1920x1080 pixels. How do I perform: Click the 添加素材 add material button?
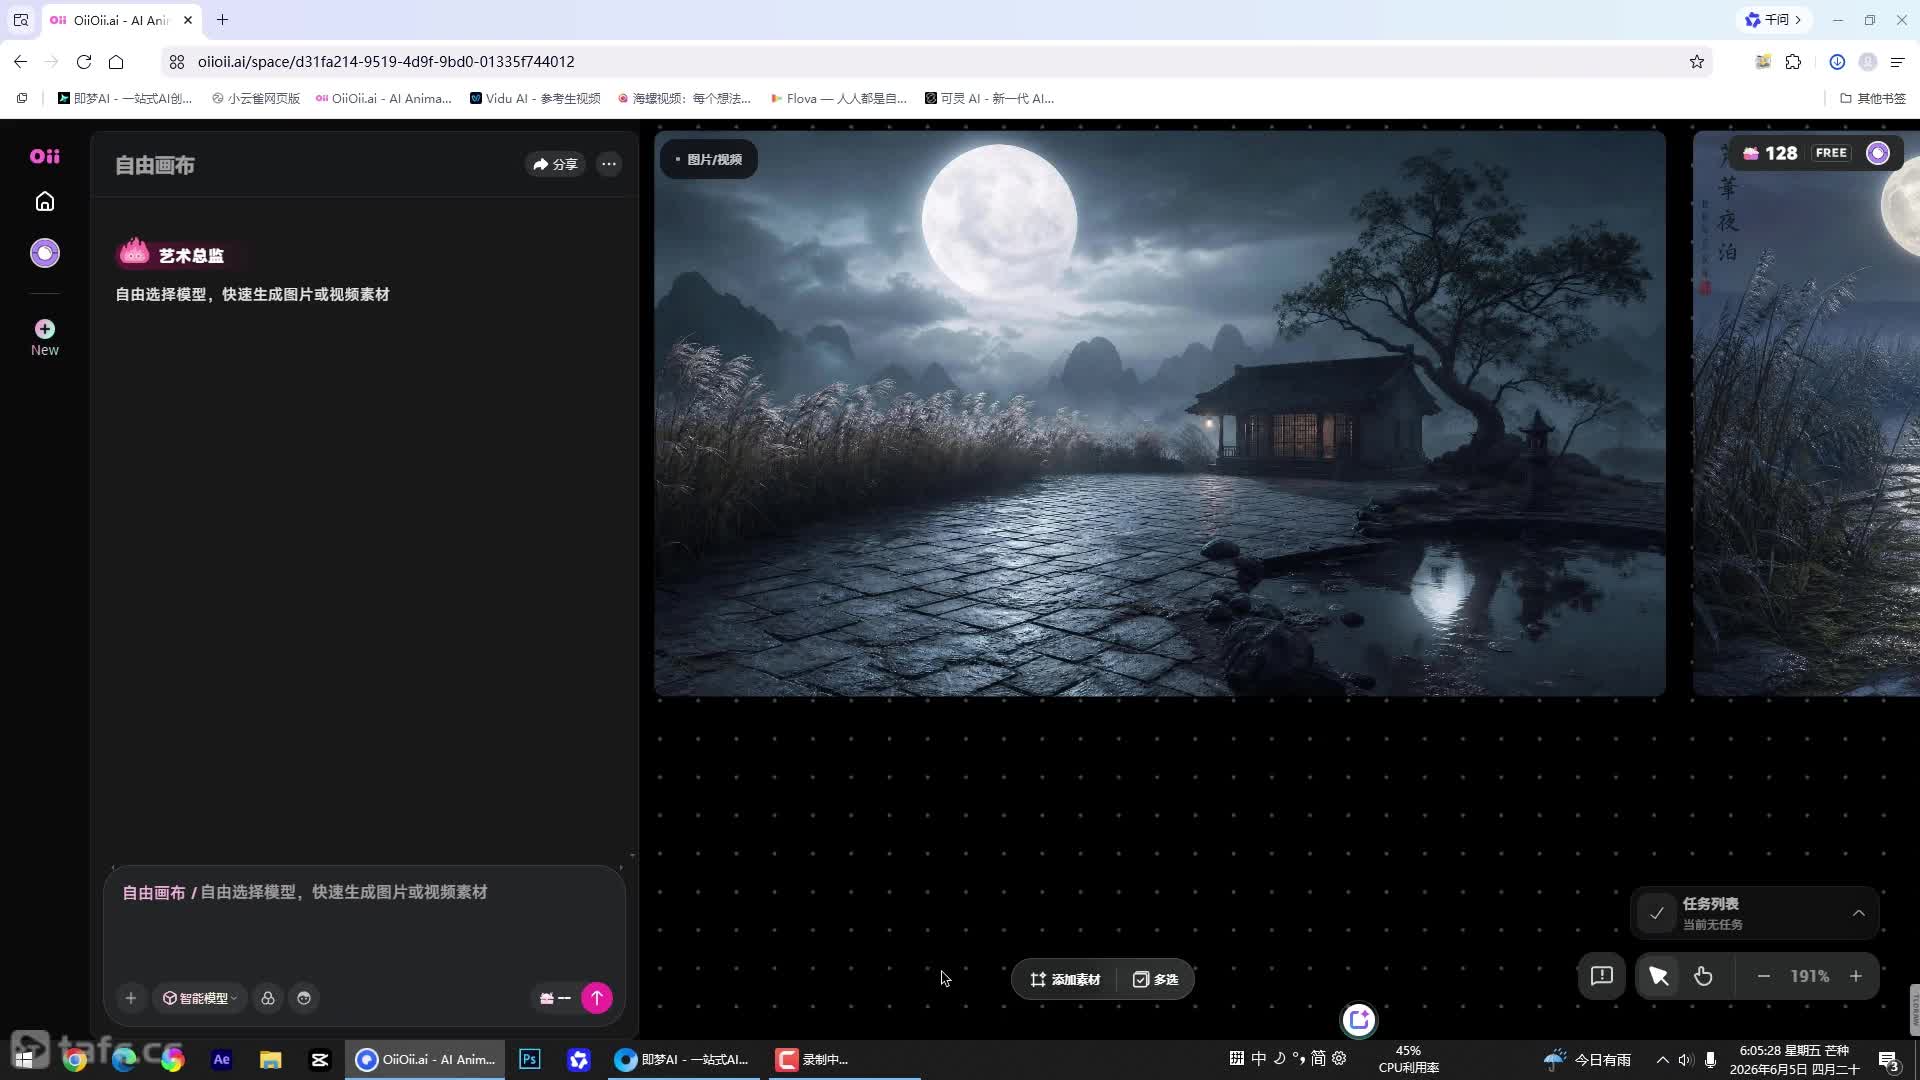point(1066,980)
